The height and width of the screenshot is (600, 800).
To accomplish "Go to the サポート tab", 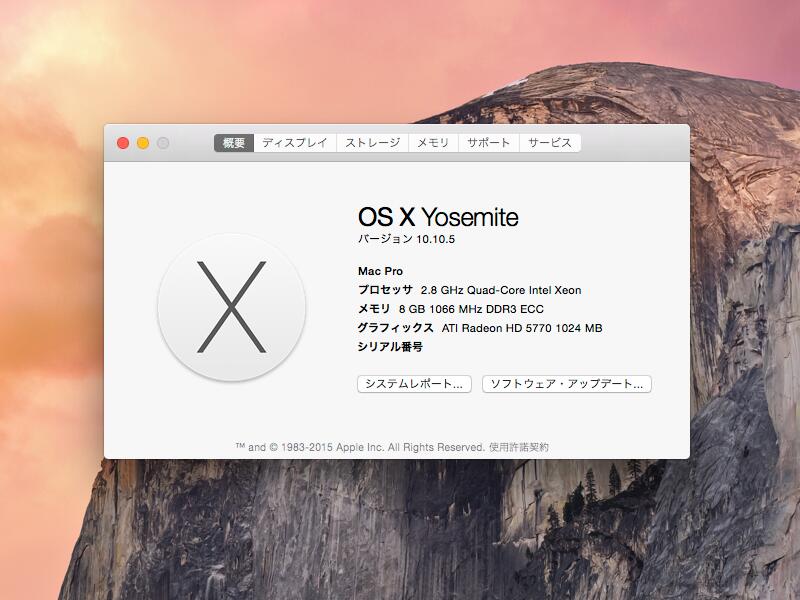I will [x=488, y=143].
